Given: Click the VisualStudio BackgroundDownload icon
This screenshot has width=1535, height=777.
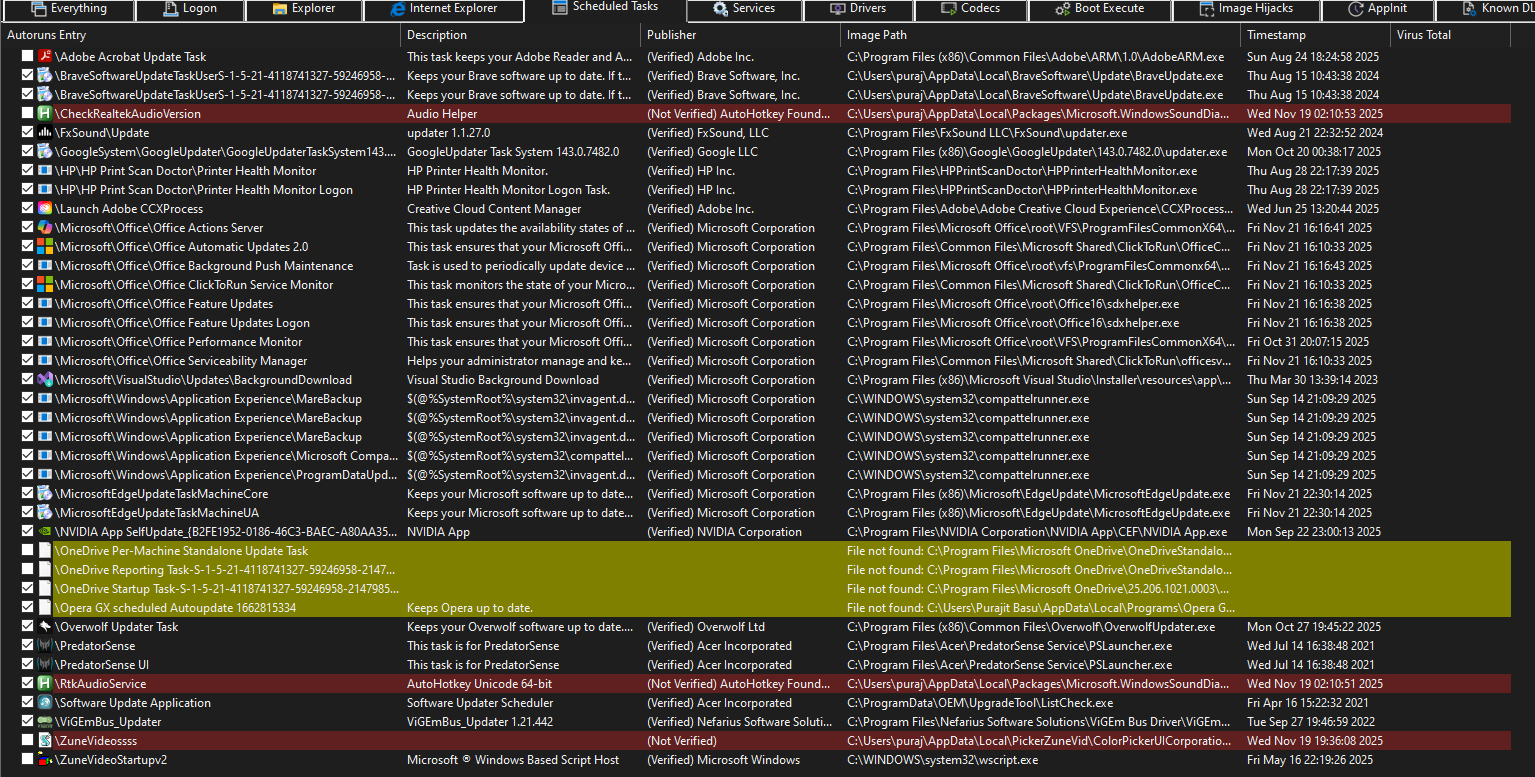Looking at the screenshot, I should (45, 380).
